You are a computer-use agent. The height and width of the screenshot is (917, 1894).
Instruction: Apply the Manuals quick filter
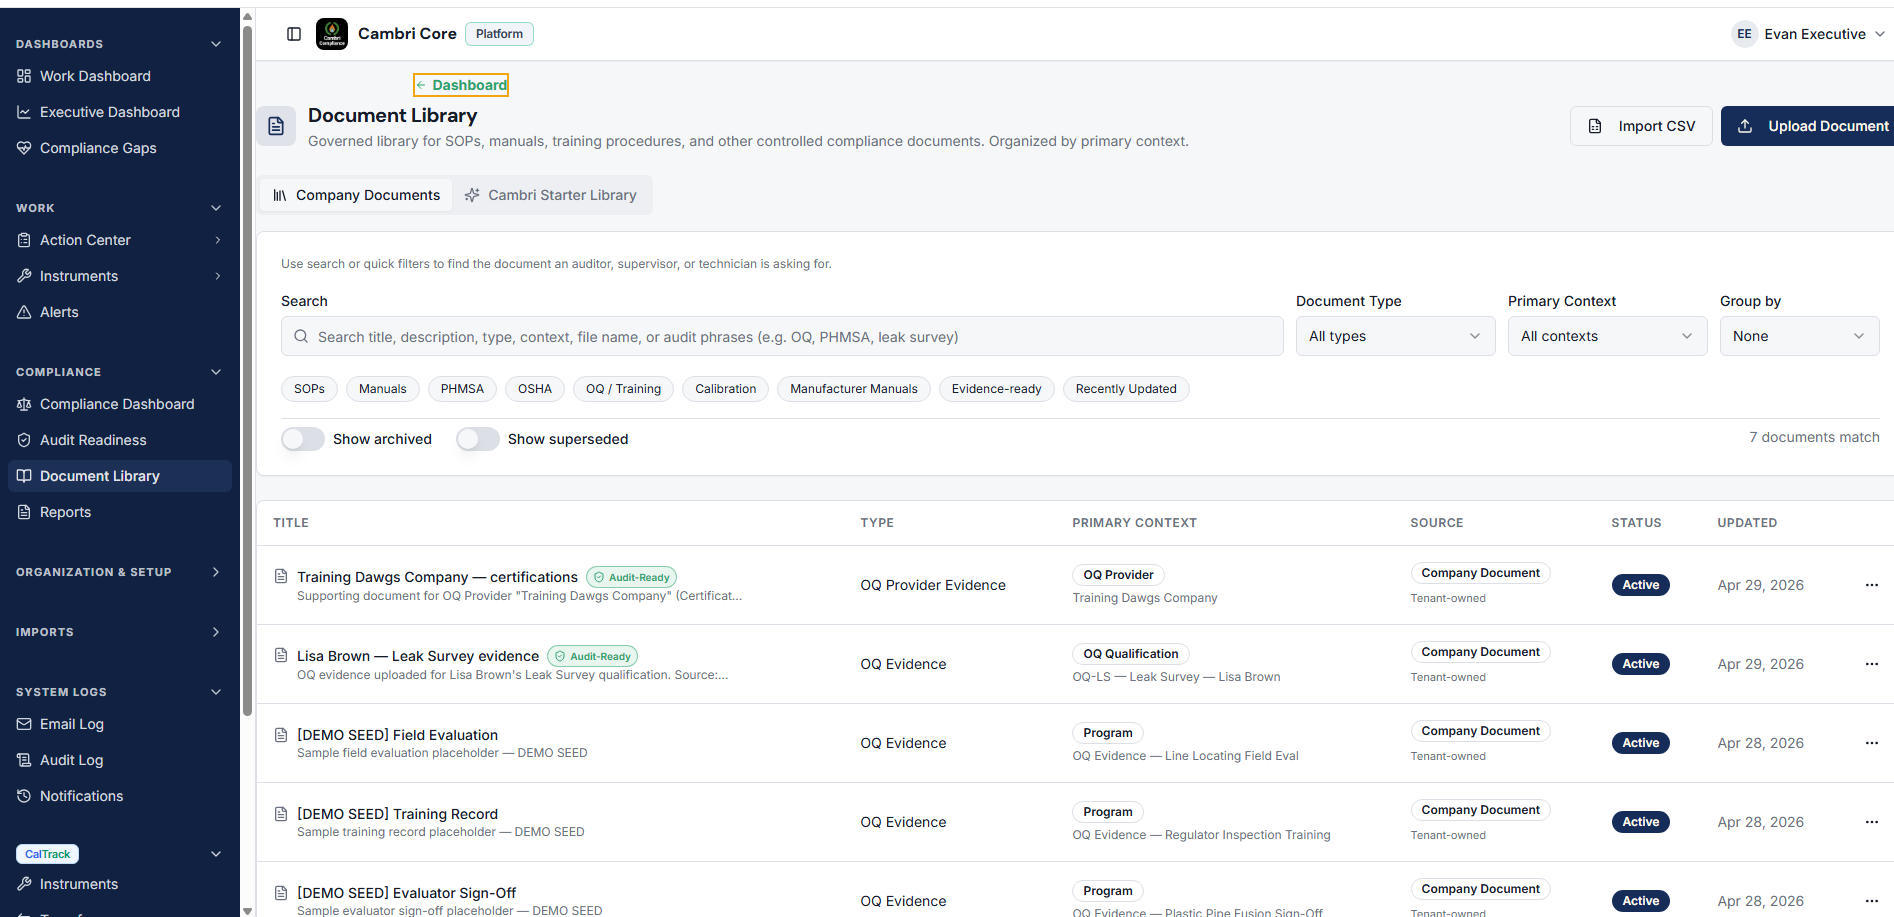[x=383, y=389]
